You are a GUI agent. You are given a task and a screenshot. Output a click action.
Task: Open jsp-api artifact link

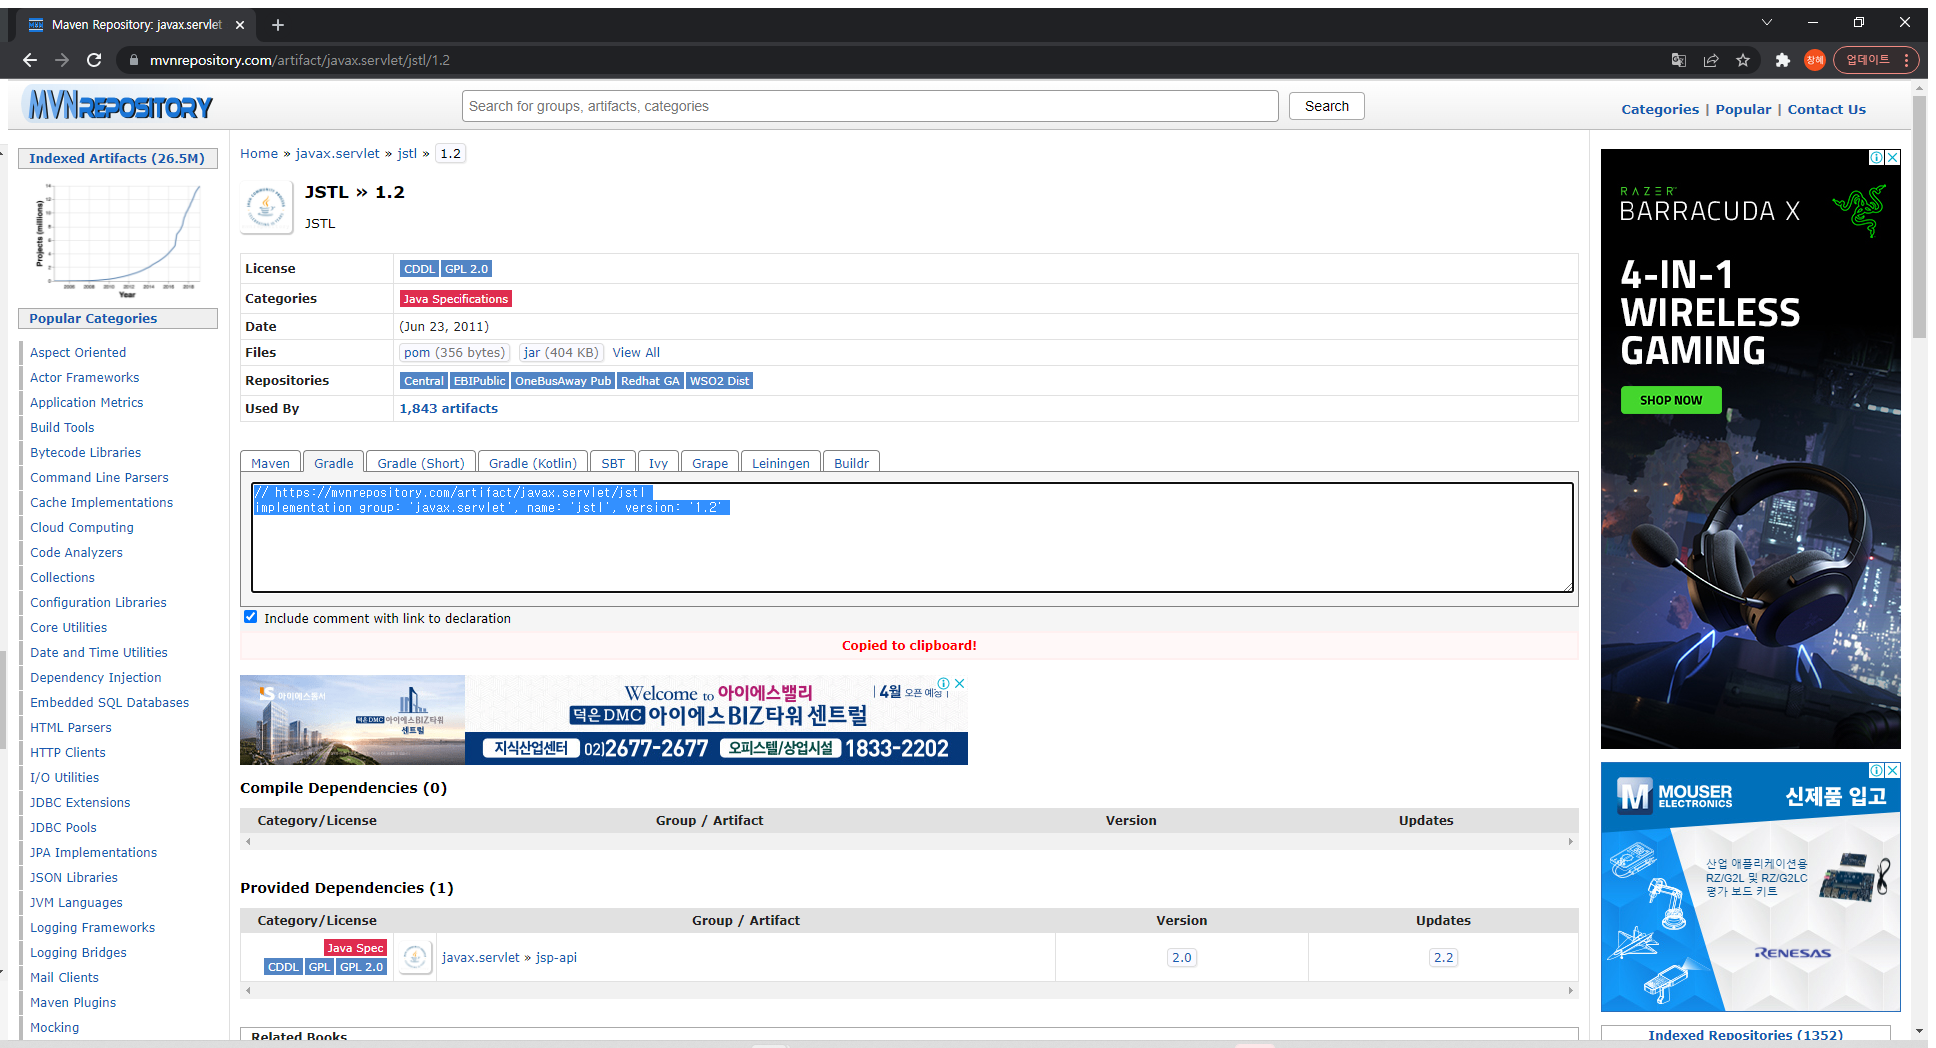pyautogui.click(x=556, y=957)
